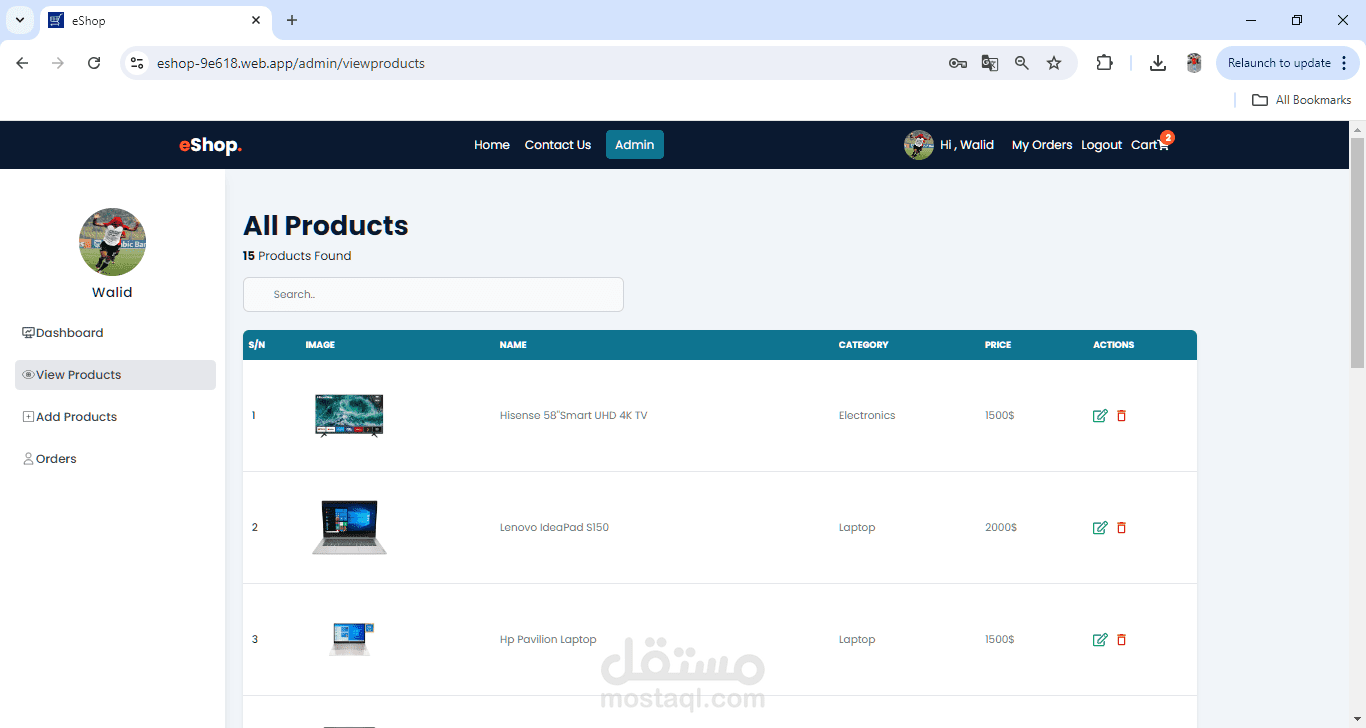This screenshot has width=1366, height=728.
Task: Click product name Hisense 58"Smart UHD 4K TV
Action: click(573, 416)
